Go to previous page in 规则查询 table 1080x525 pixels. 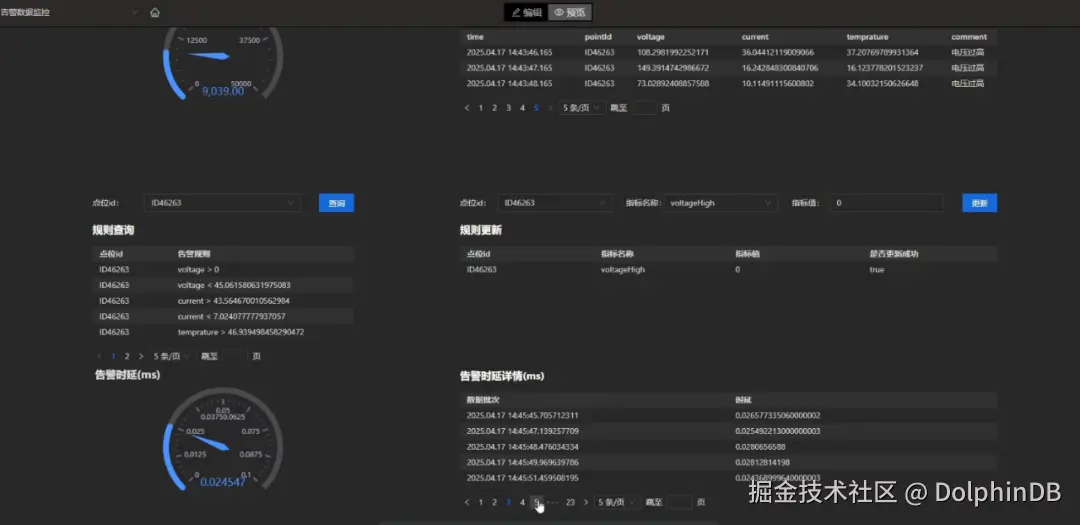99,356
